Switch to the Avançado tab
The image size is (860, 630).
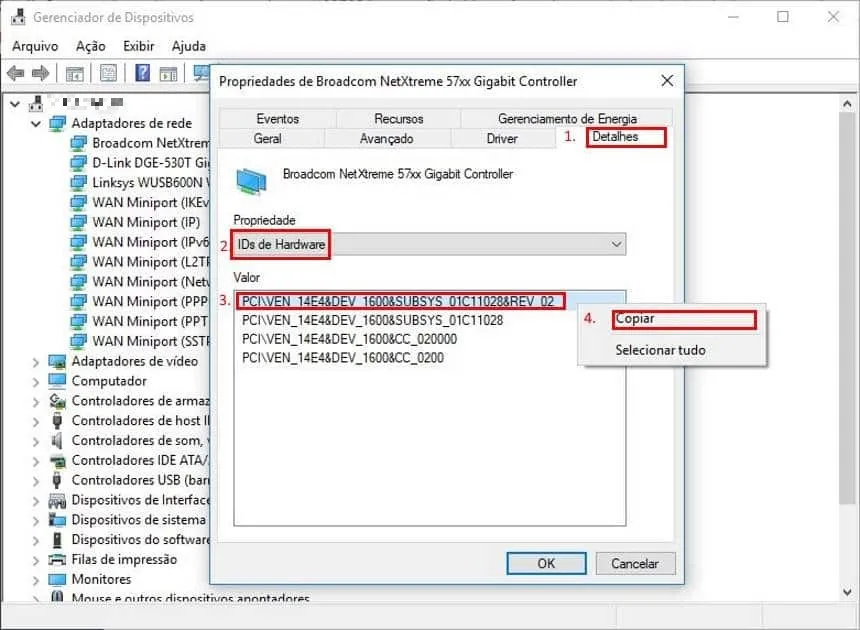tap(387, 138)
